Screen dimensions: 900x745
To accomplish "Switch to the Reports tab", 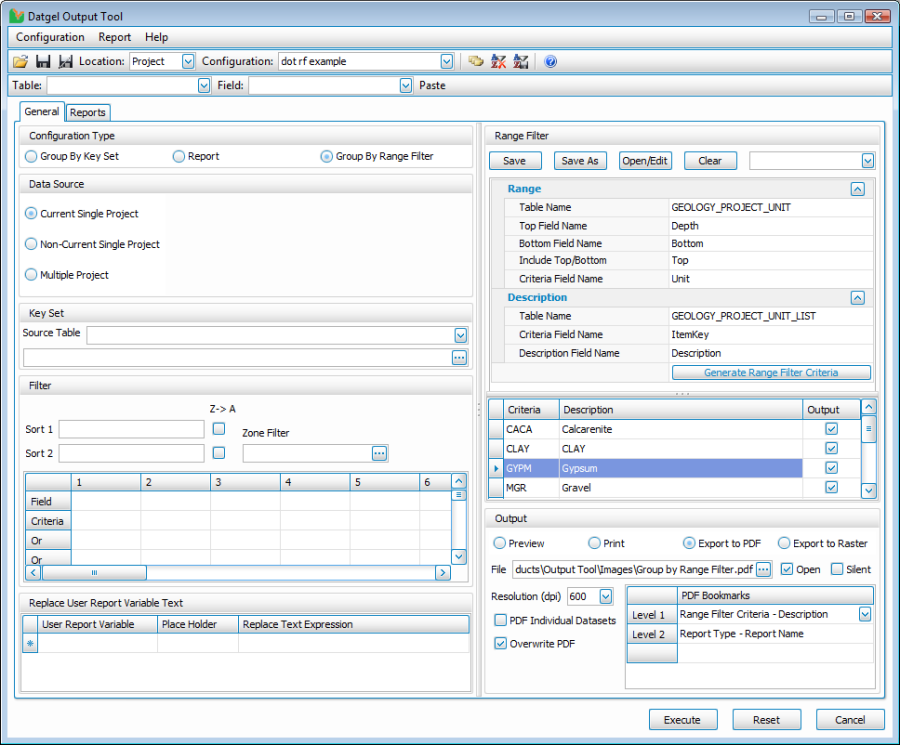I will tap(88, 113).
